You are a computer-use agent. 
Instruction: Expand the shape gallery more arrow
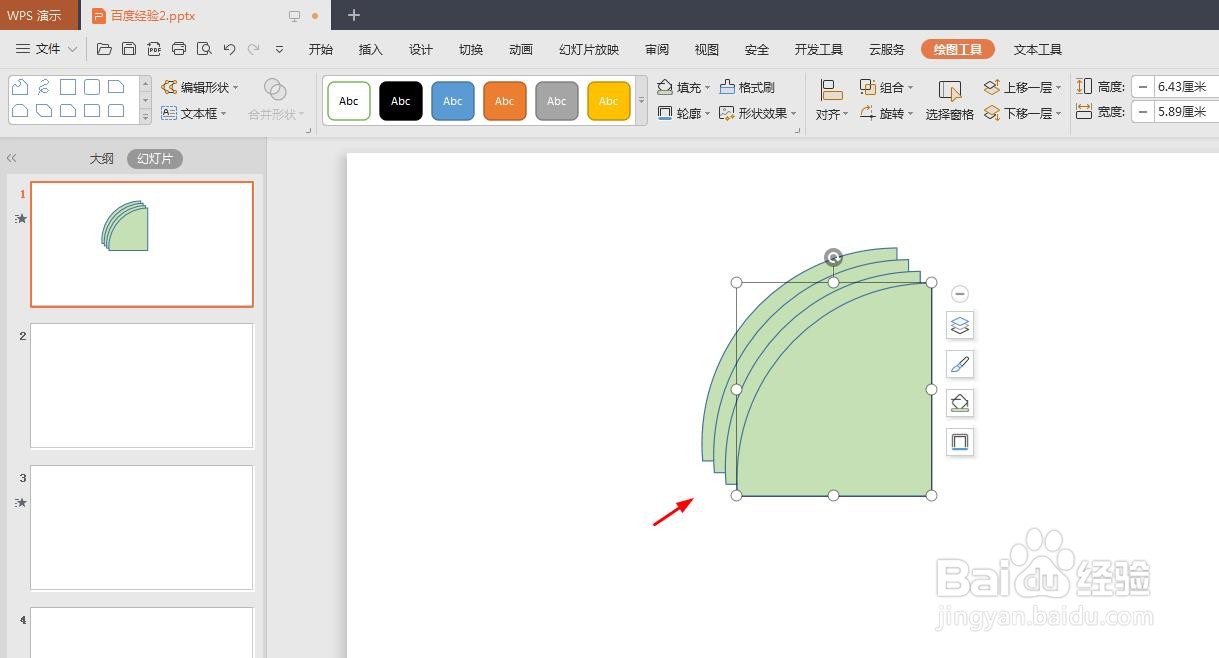(x=145, y=117)
